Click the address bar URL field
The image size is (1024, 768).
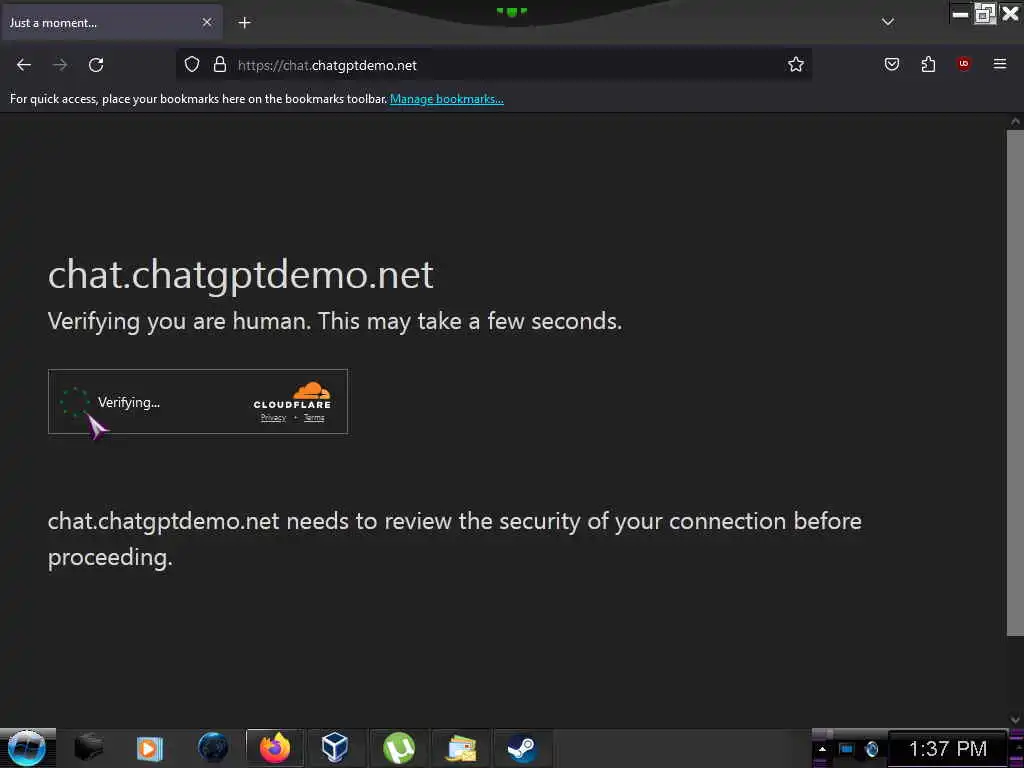point(494,65)
